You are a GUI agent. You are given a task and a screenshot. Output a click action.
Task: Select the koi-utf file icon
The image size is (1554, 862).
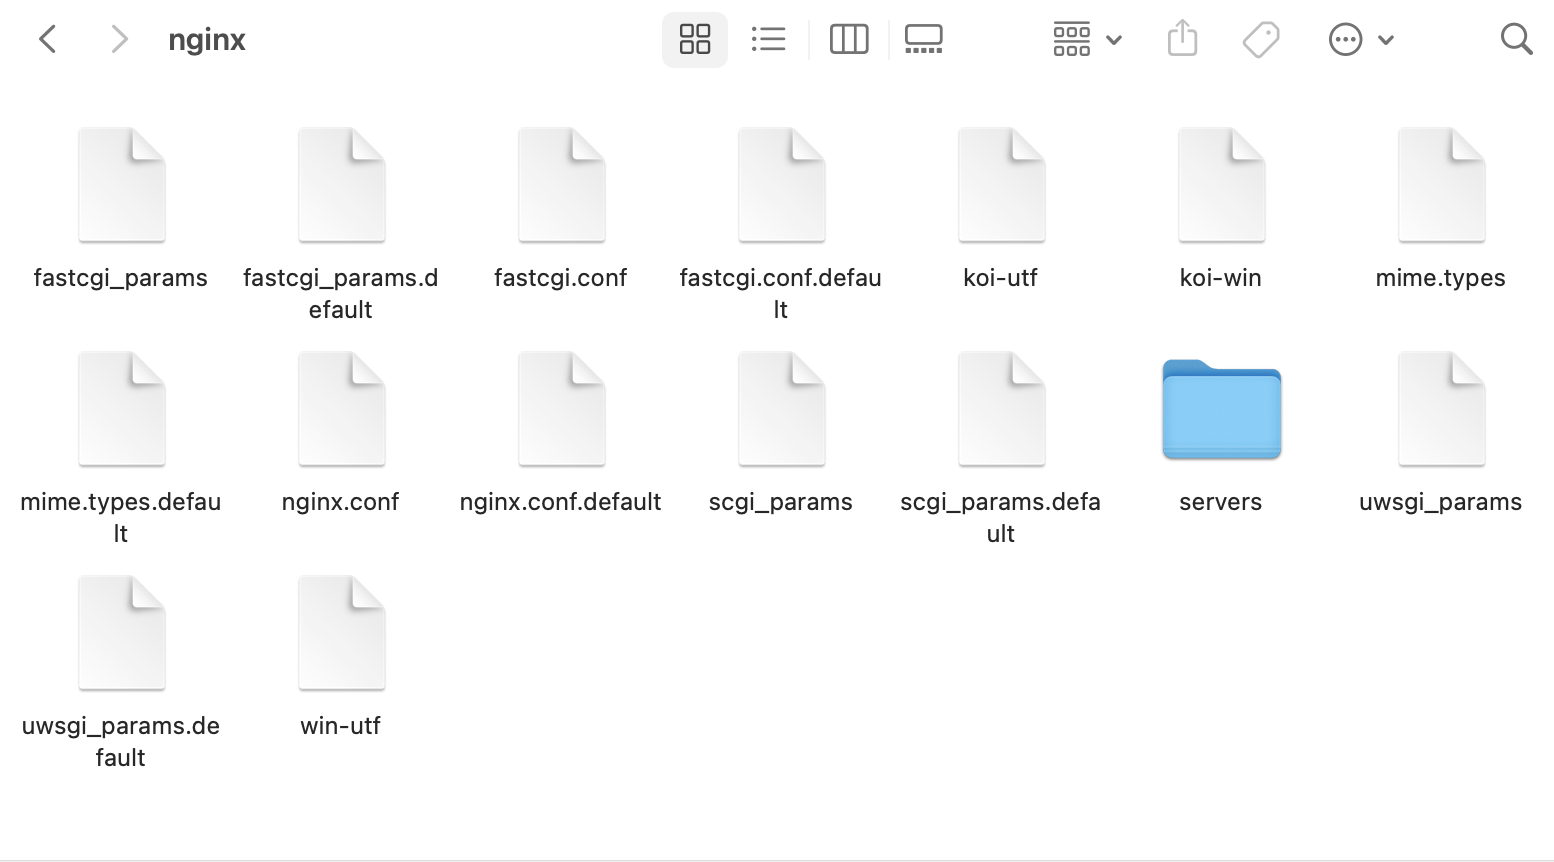pos(1001,185)
